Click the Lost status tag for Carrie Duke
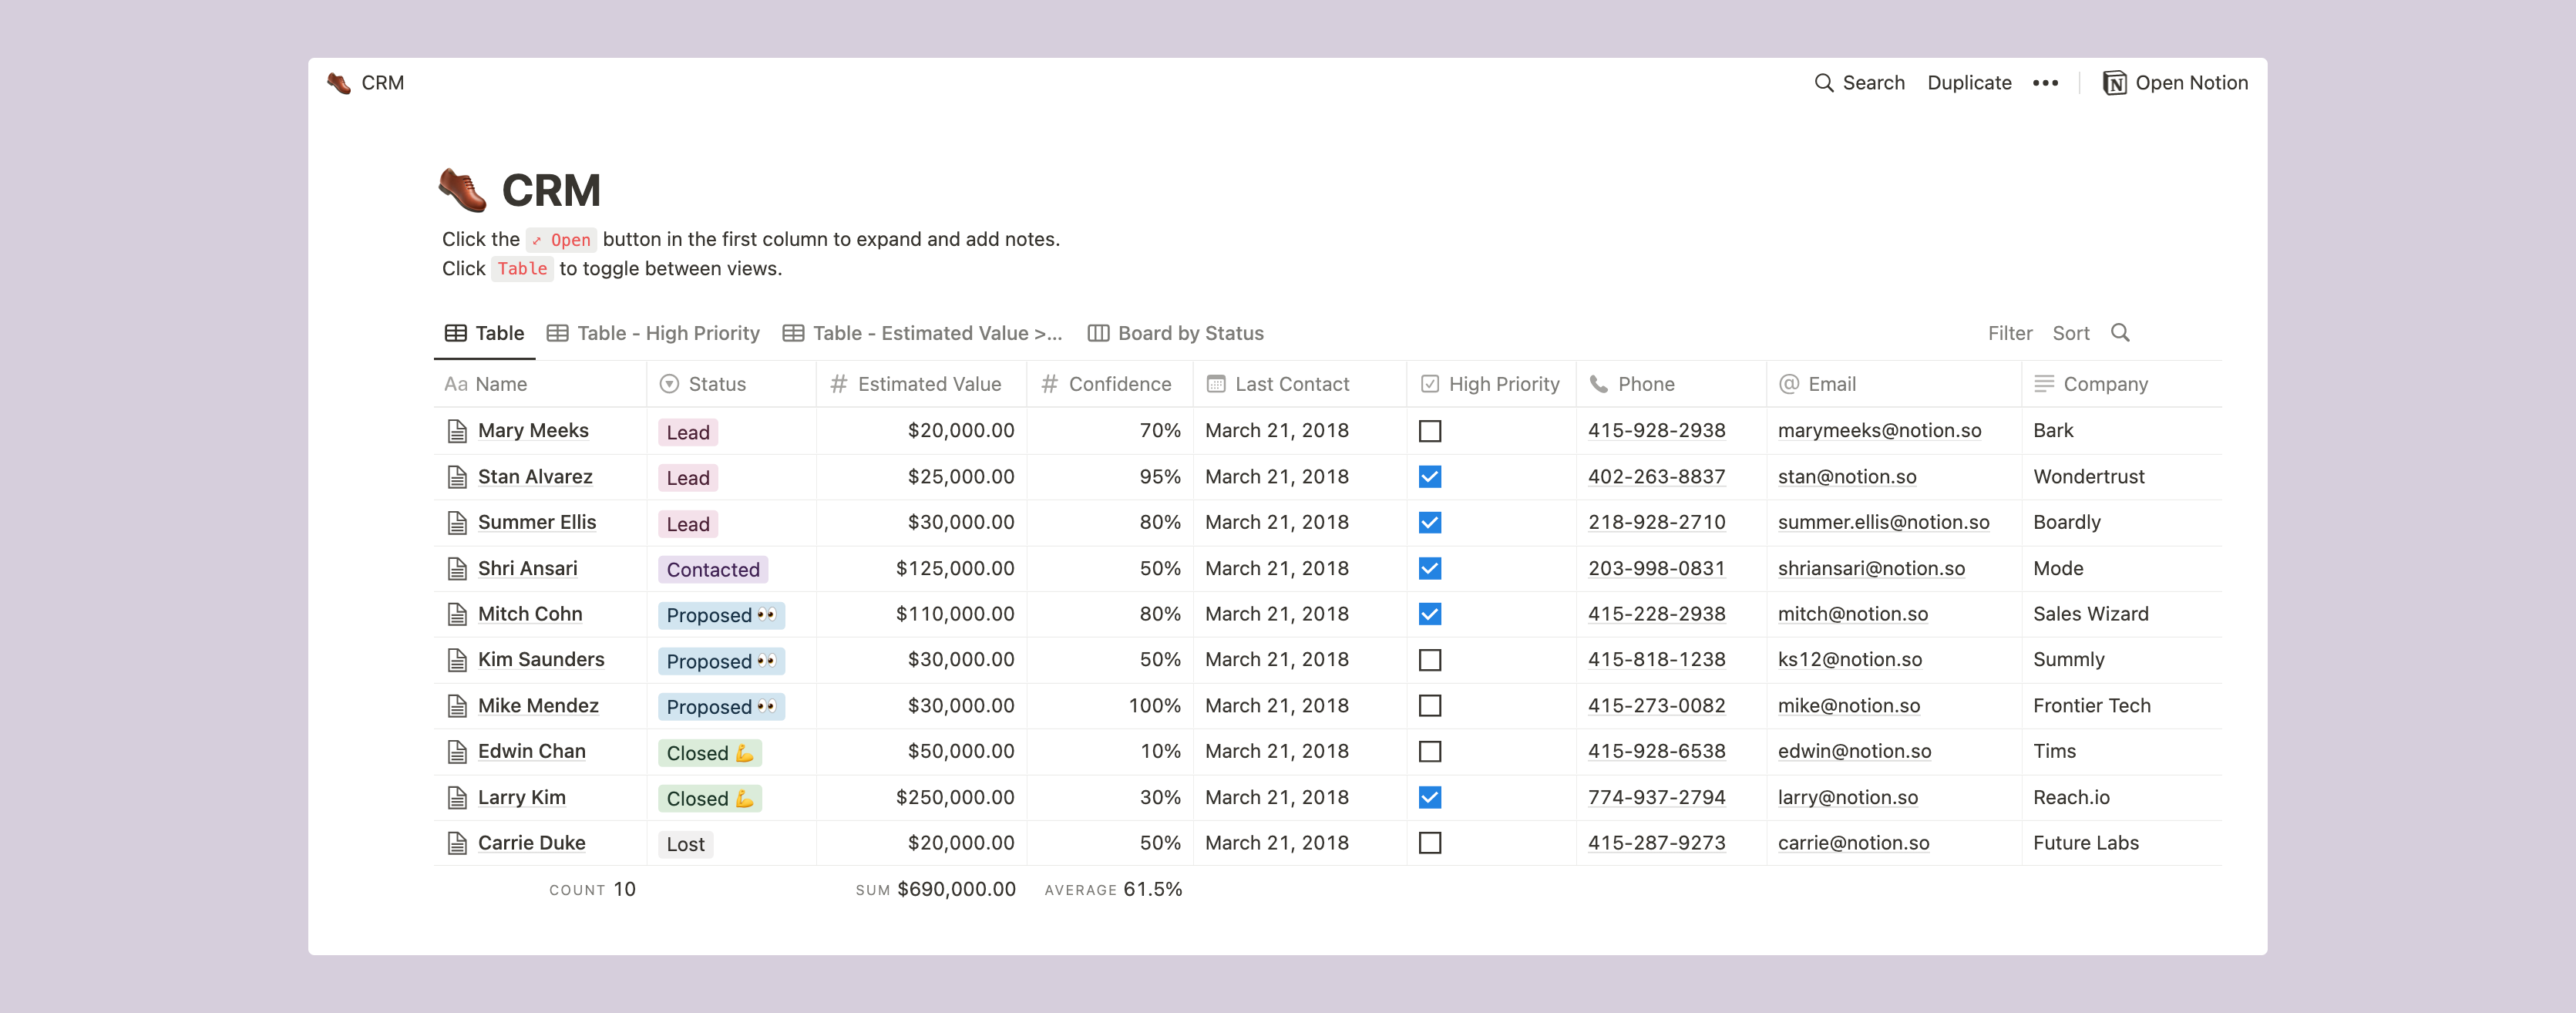2576x1013 pixels. point(685,844)
